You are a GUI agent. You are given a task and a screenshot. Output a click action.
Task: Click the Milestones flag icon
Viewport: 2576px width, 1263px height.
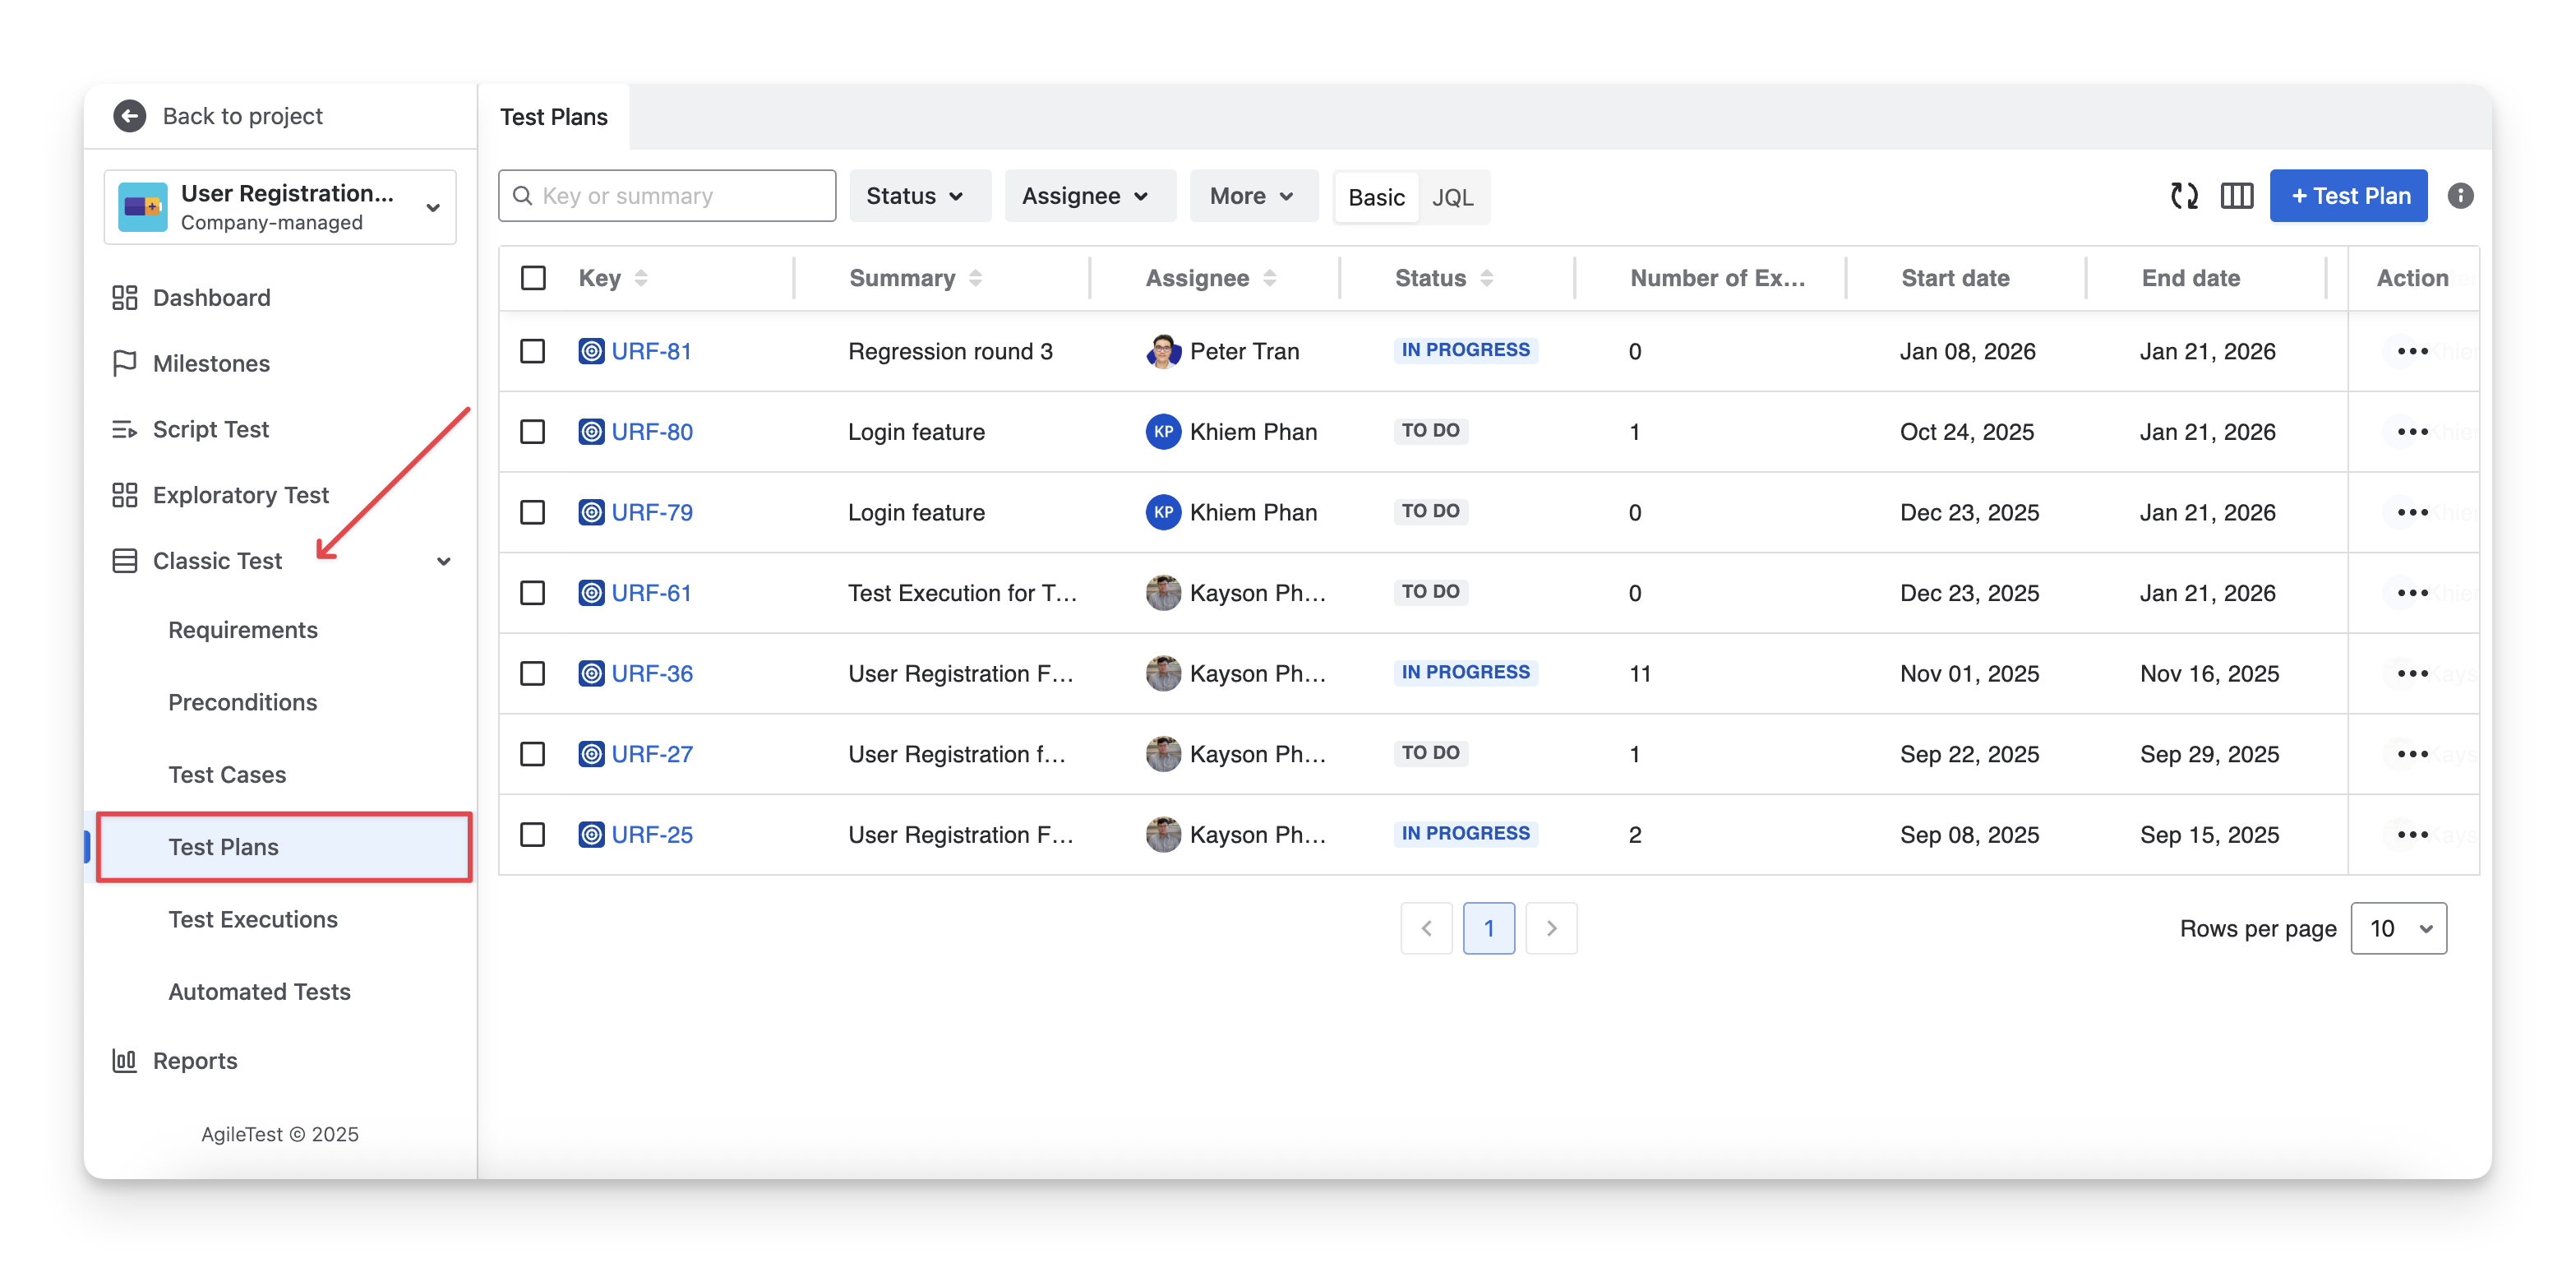tap(124, 364)
